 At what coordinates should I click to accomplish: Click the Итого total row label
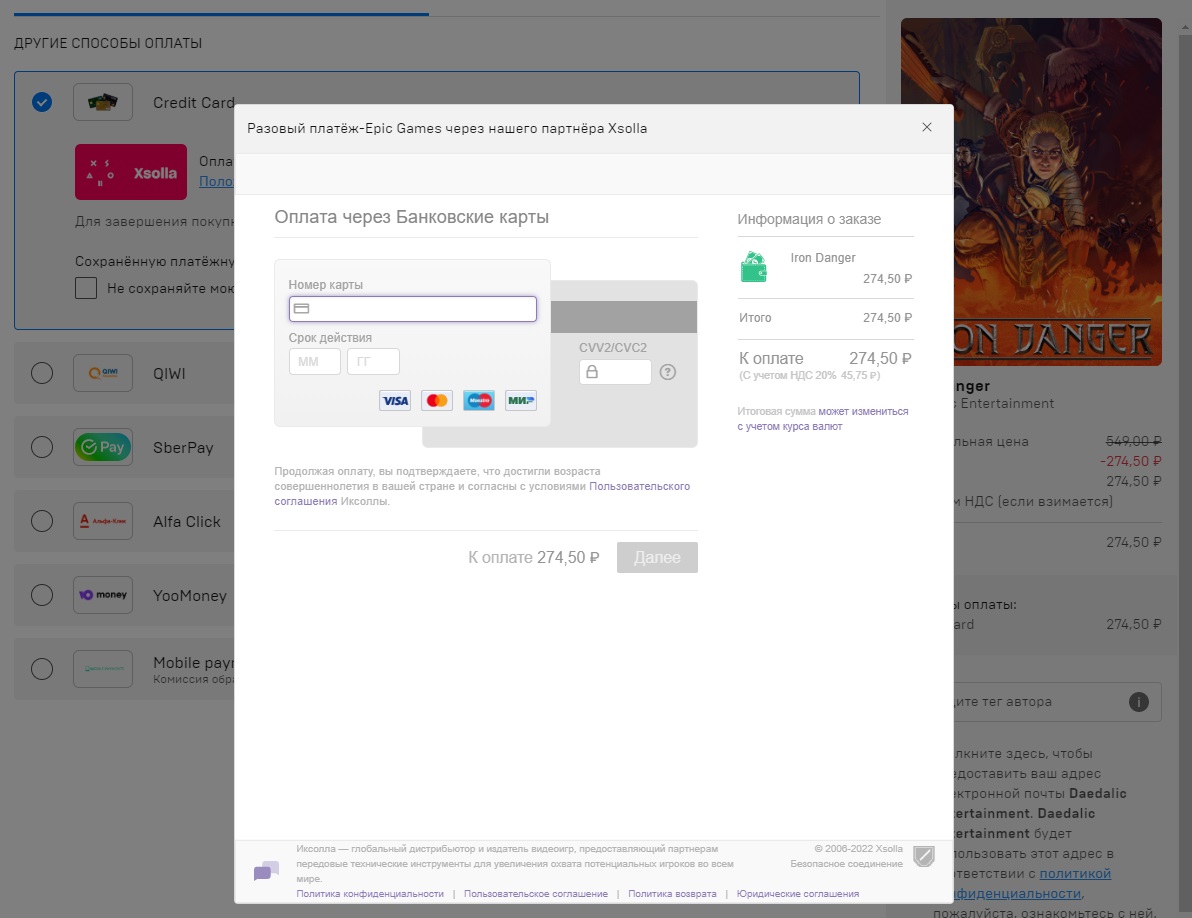tap(755, 318)
